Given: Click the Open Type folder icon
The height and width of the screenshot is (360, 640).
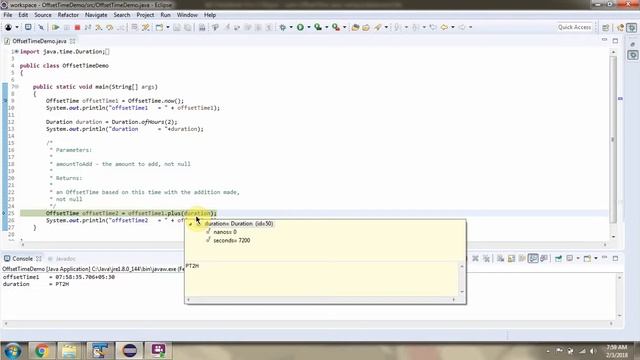Looking at the screenshot, I should click(356, 27).
